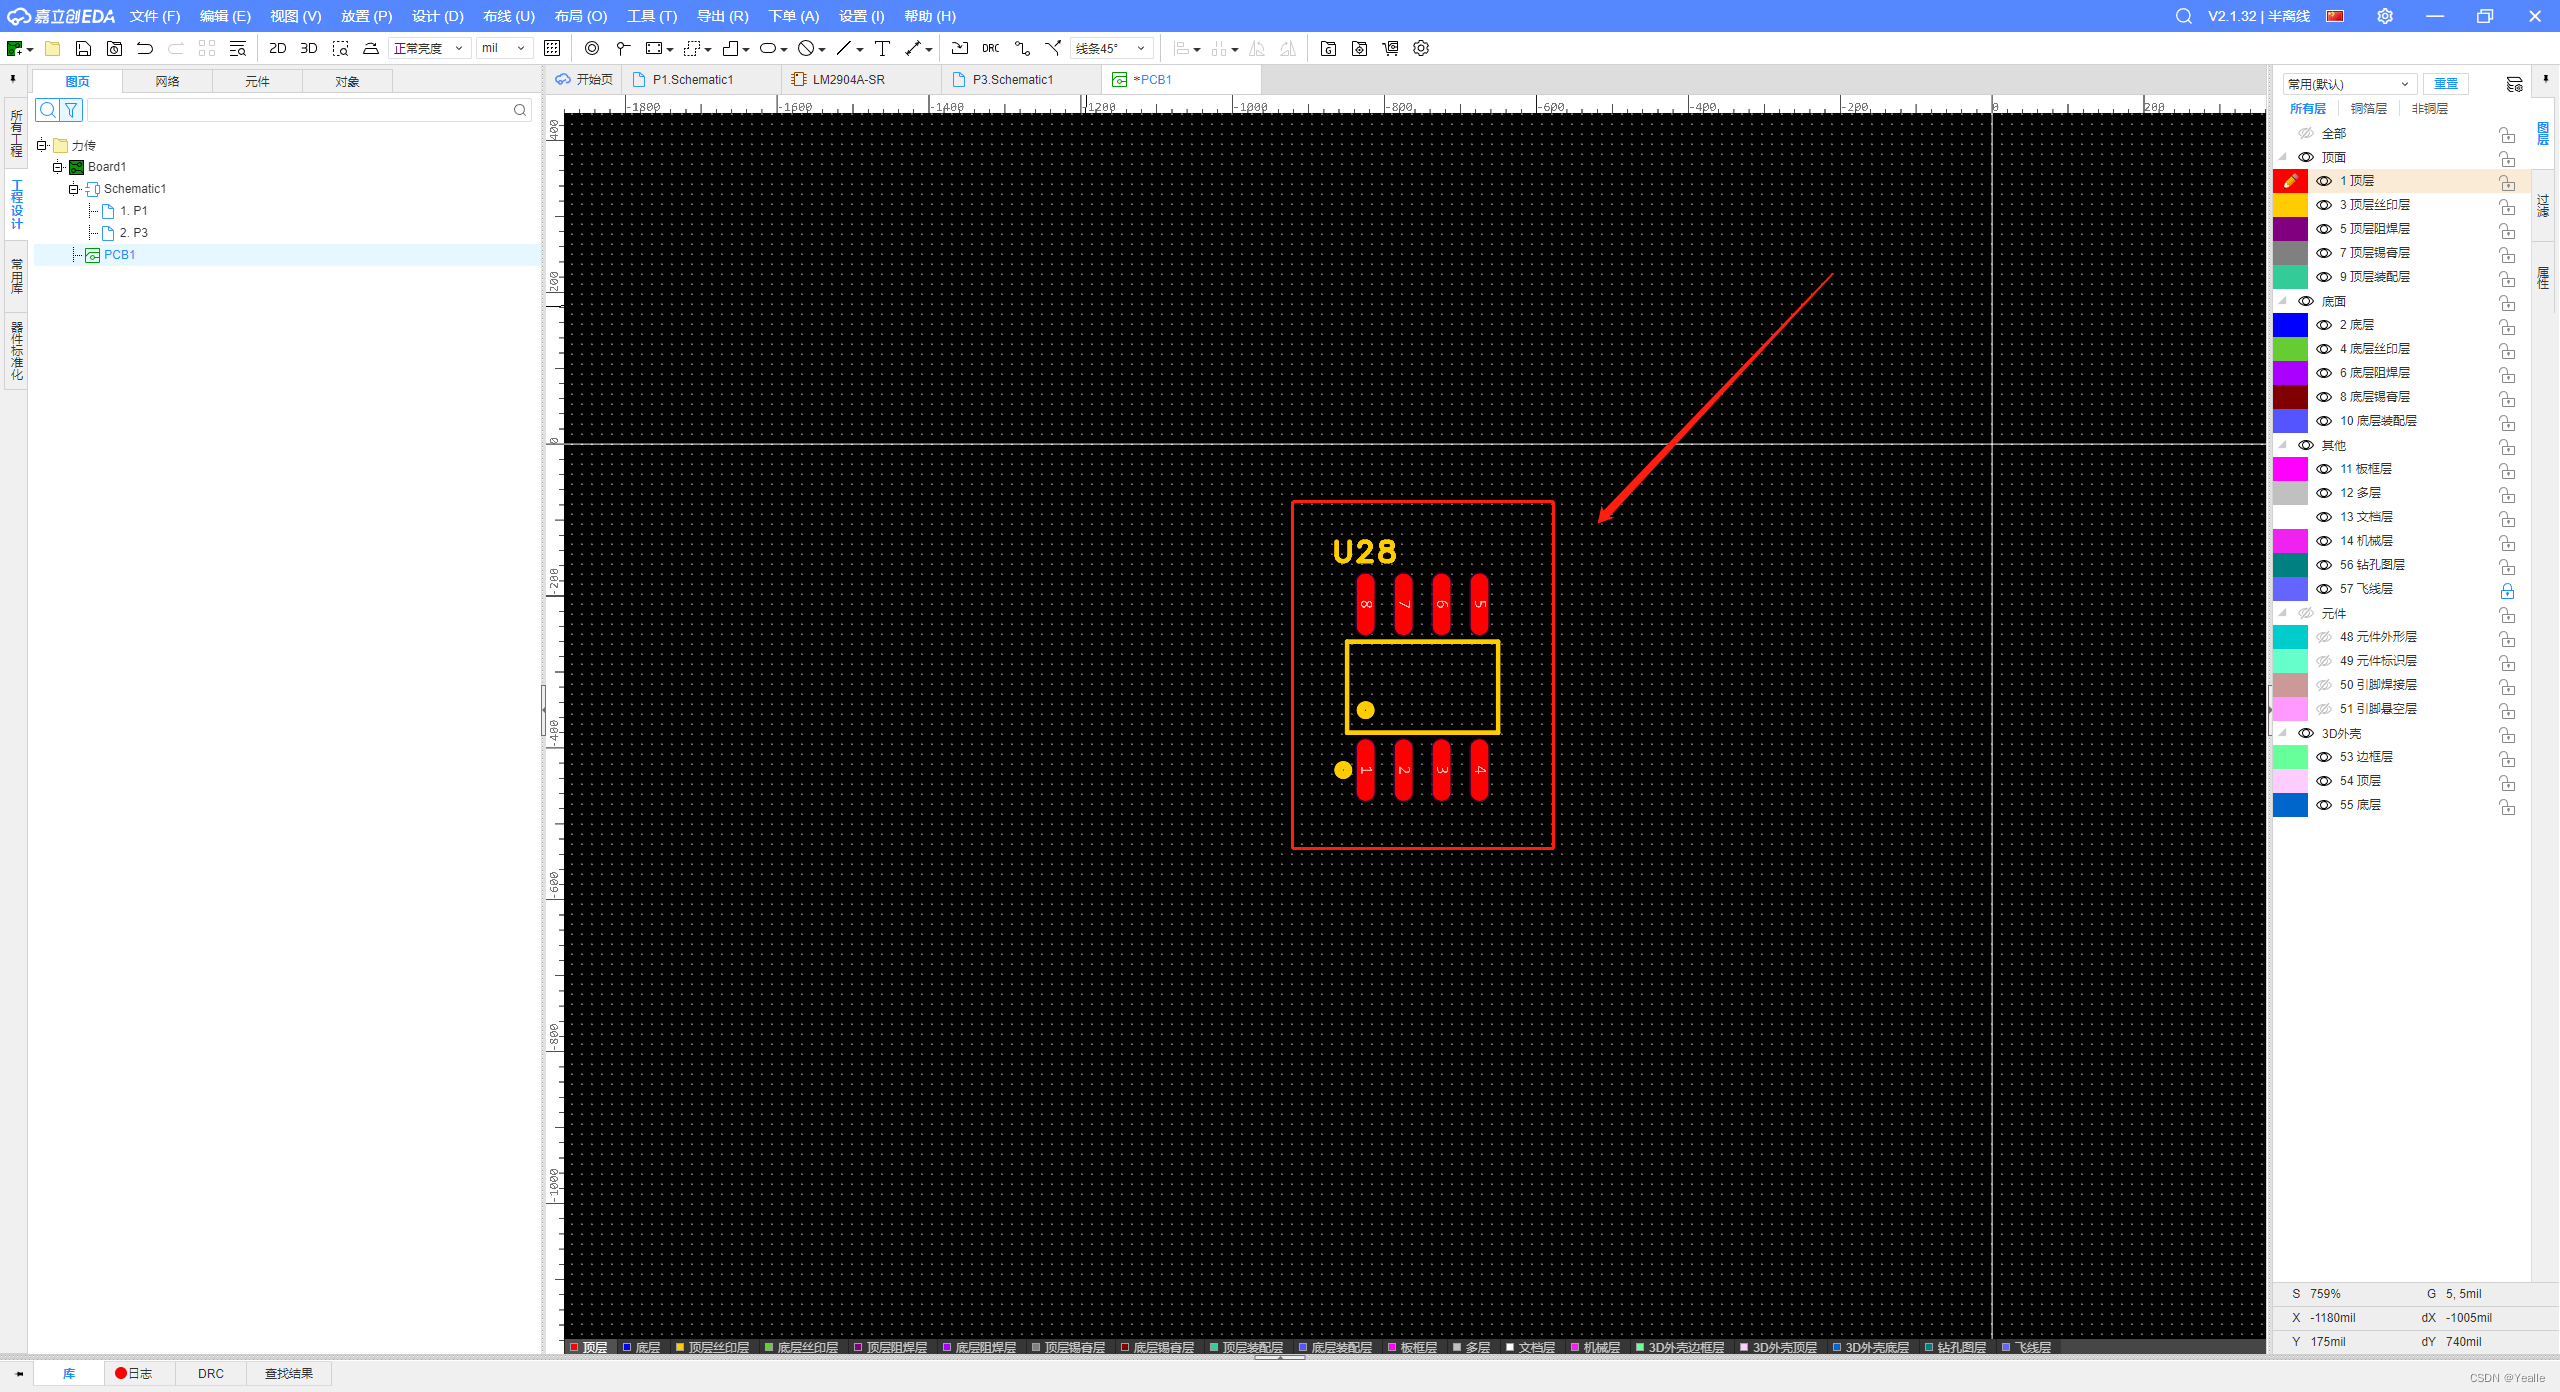Select the 铜箔层 layer filter

tap(2368, 109)
